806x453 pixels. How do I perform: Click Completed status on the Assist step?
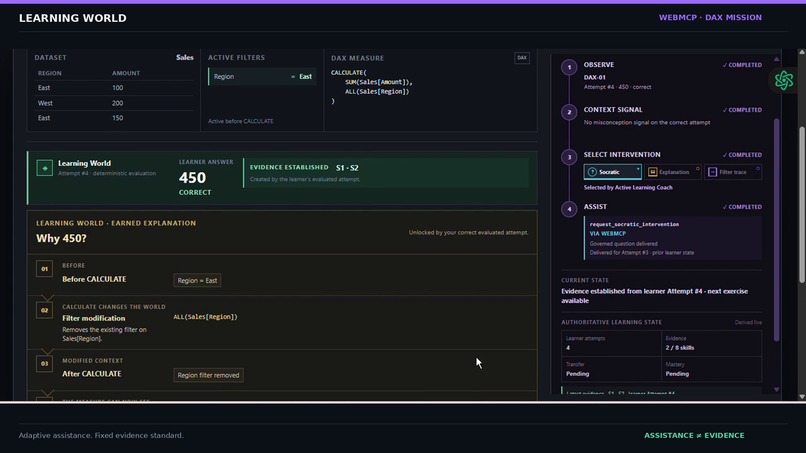pos(742,207)
